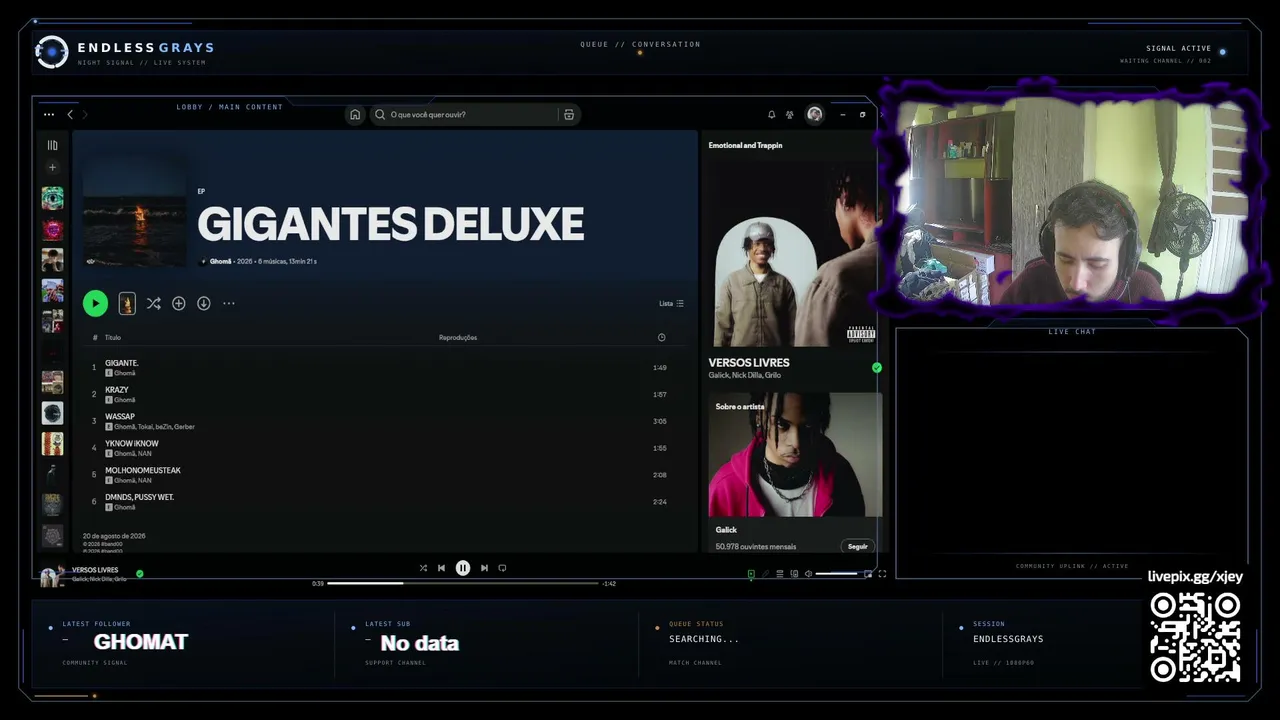Go forward with the right arrow
Image resolution: width=1280 pixels, height=720 pixels.
click(85, 115)
